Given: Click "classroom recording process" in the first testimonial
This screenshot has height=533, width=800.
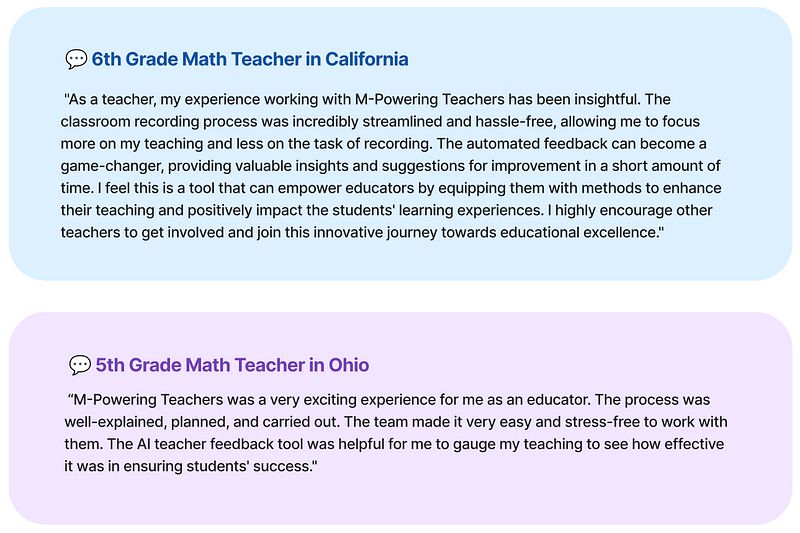Looking at the screenshot, I should coord(159,121).
